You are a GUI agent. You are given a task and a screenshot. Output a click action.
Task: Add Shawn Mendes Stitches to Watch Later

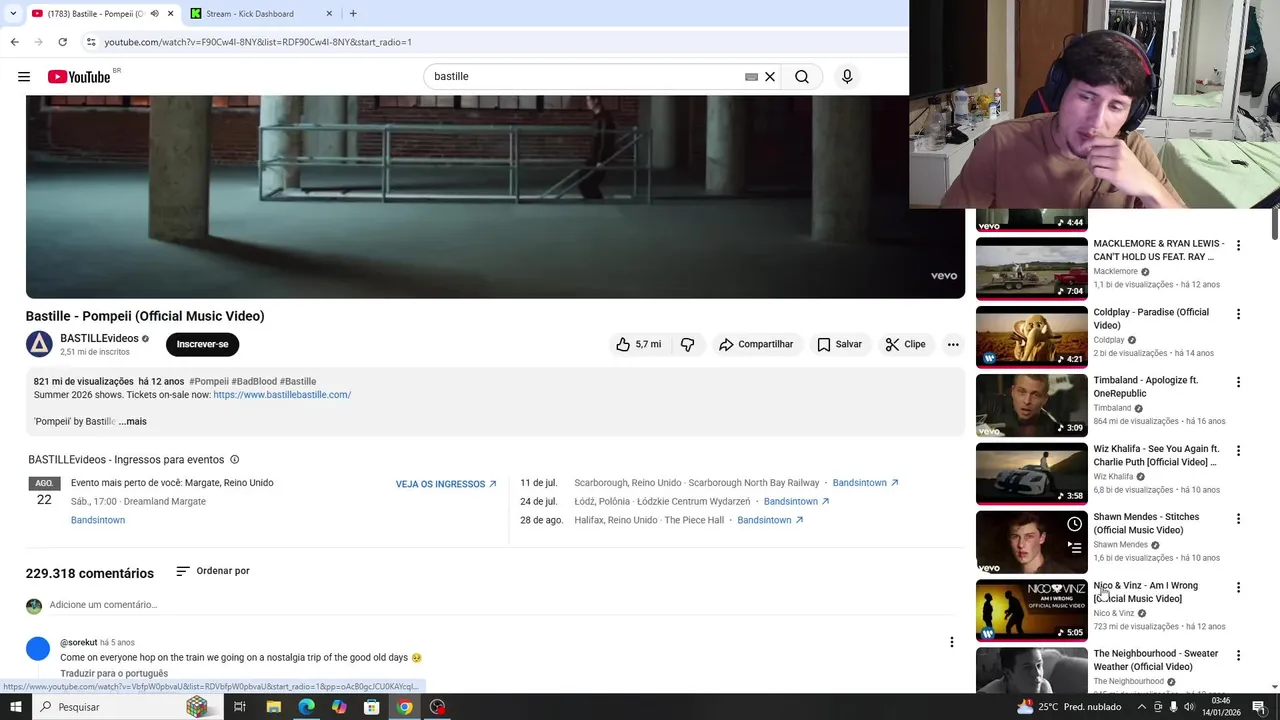pos(1074,524)
